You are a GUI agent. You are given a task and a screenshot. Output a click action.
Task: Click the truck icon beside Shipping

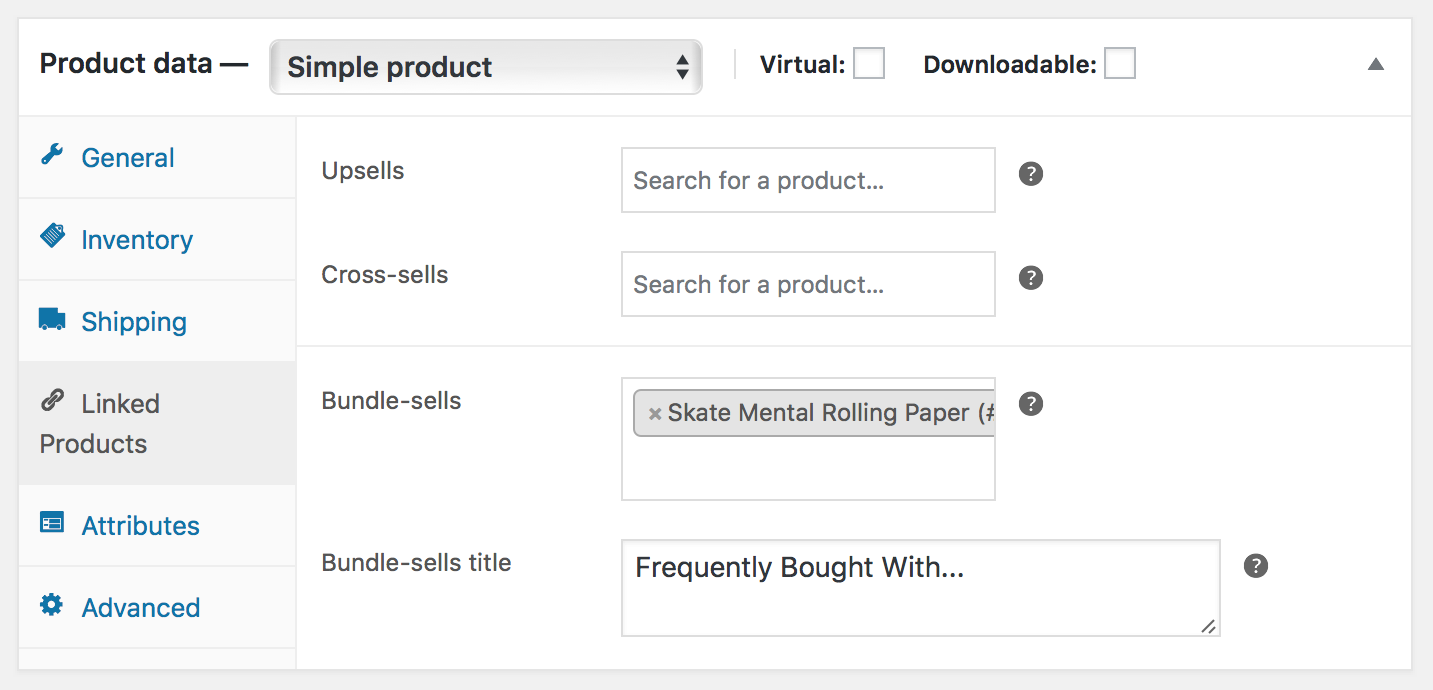coord(52,319)
